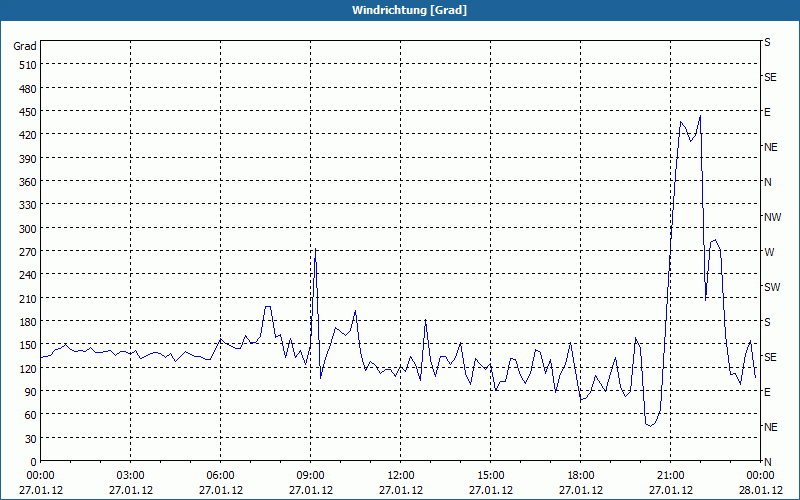Click the '420' y-axis label
Screen dimensions: 800x500
pos(28,135)
